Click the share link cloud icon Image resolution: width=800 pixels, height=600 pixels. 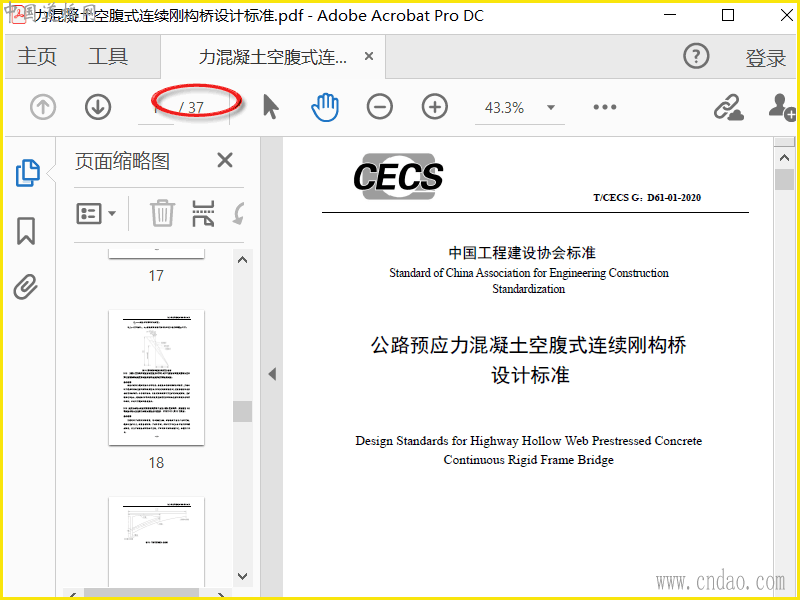click(728, 107)
